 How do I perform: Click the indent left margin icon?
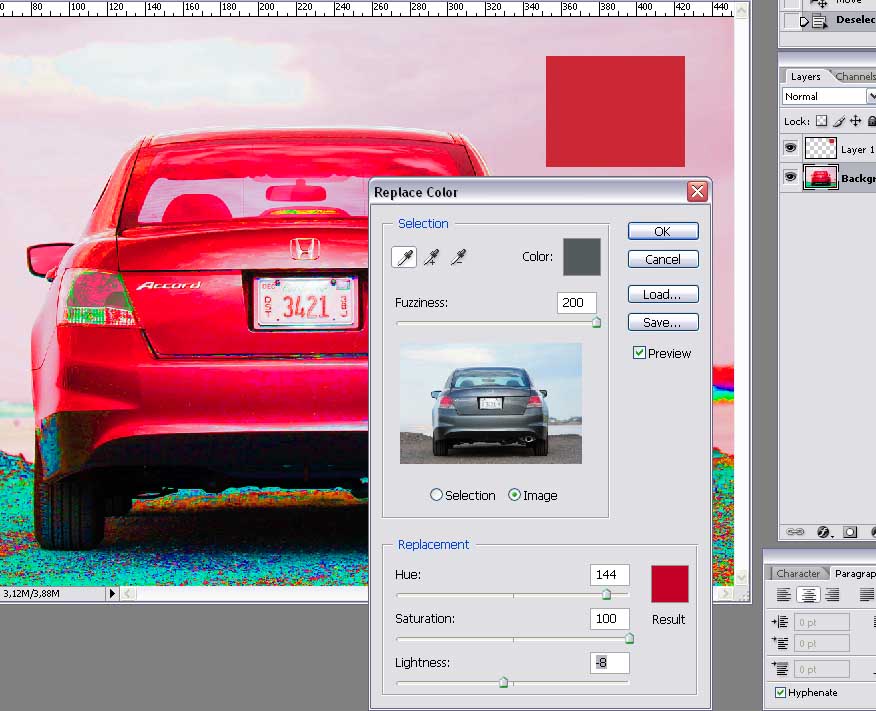pyautogui.click(x=779, y=622)
